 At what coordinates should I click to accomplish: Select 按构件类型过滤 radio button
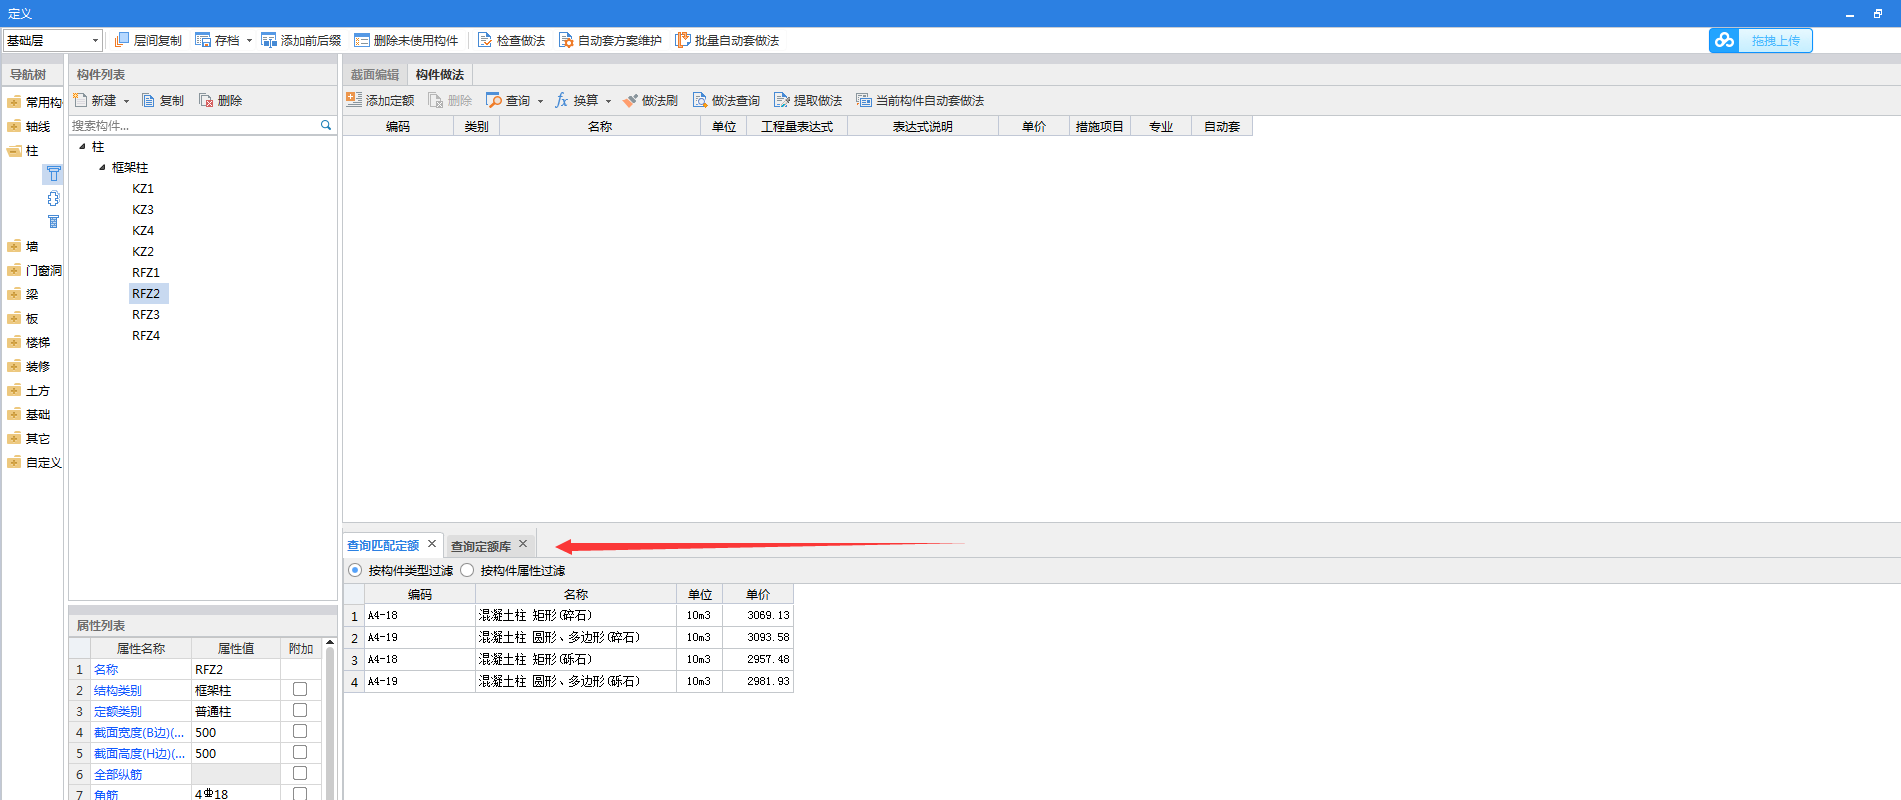(x=355, y=570)
